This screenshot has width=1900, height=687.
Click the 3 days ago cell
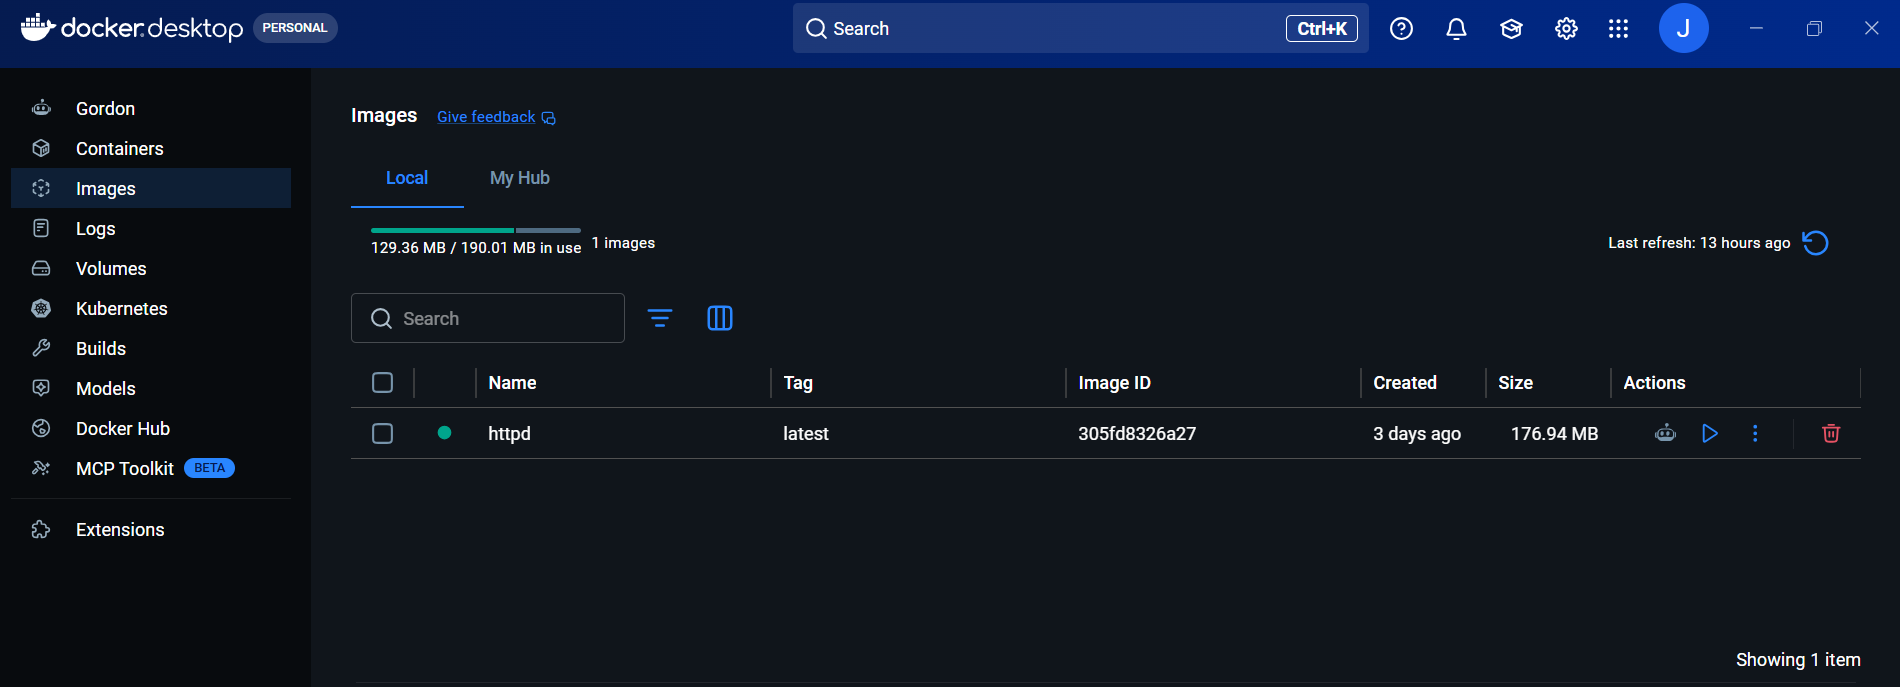1417,433
